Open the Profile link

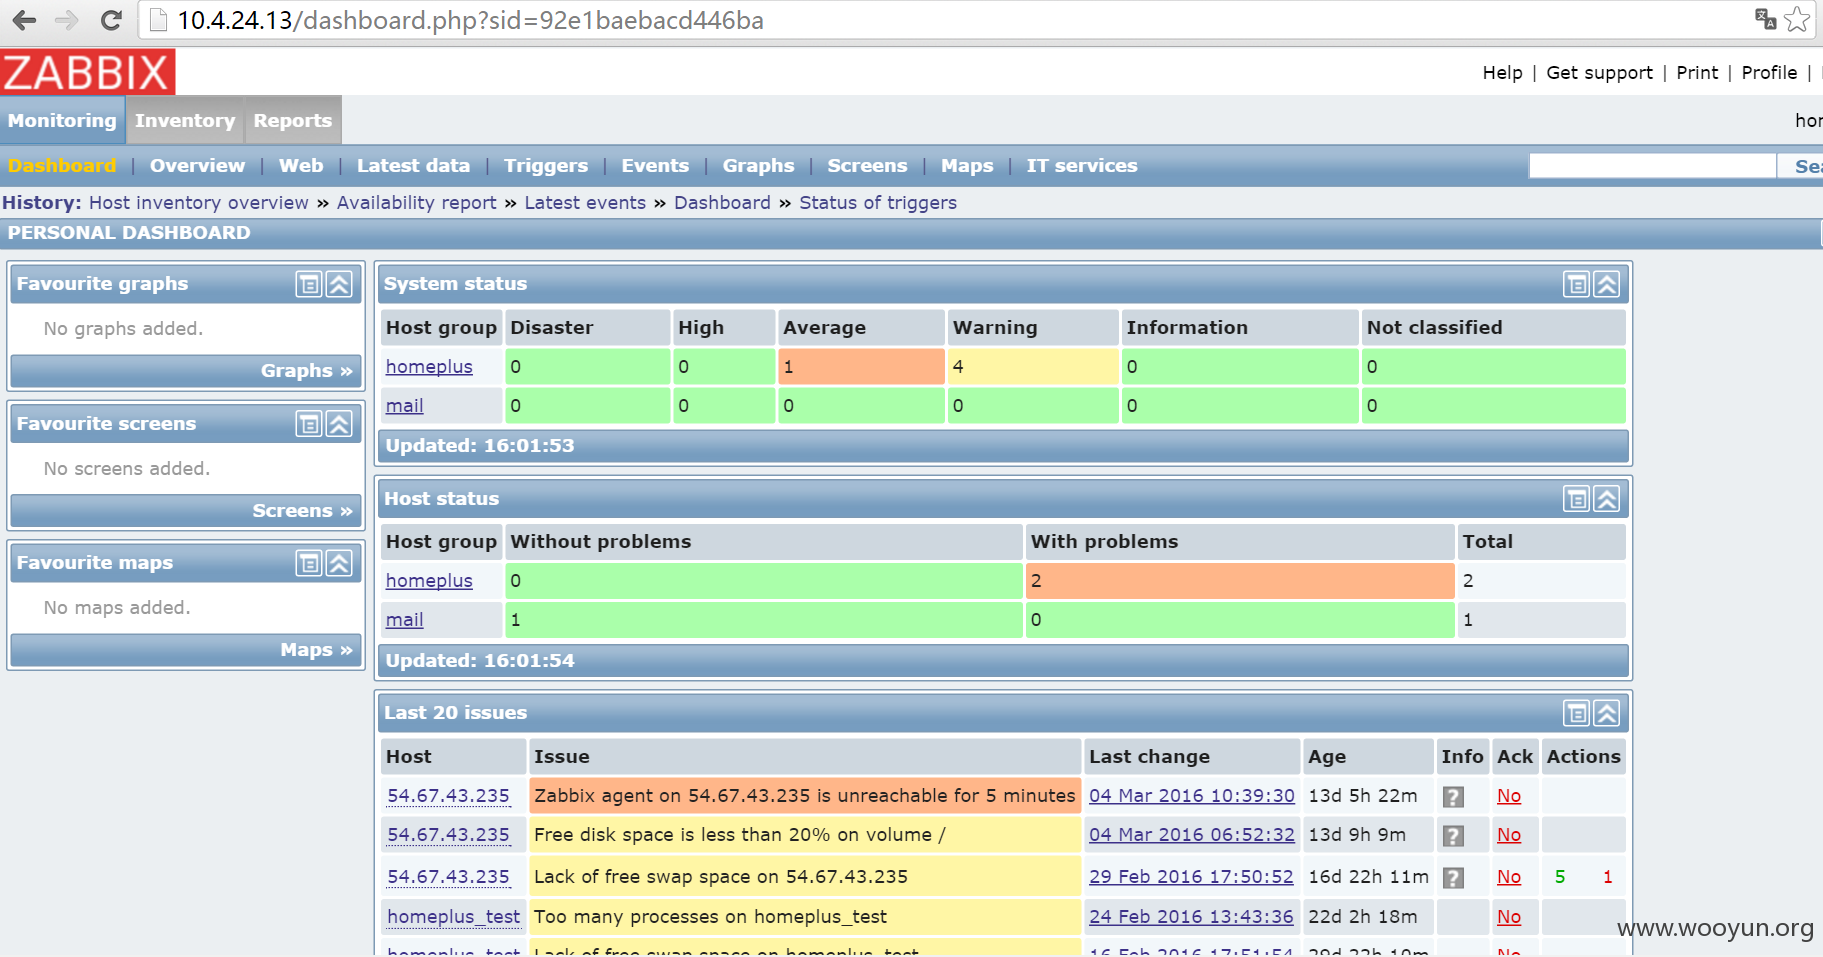click(1769, 73)
